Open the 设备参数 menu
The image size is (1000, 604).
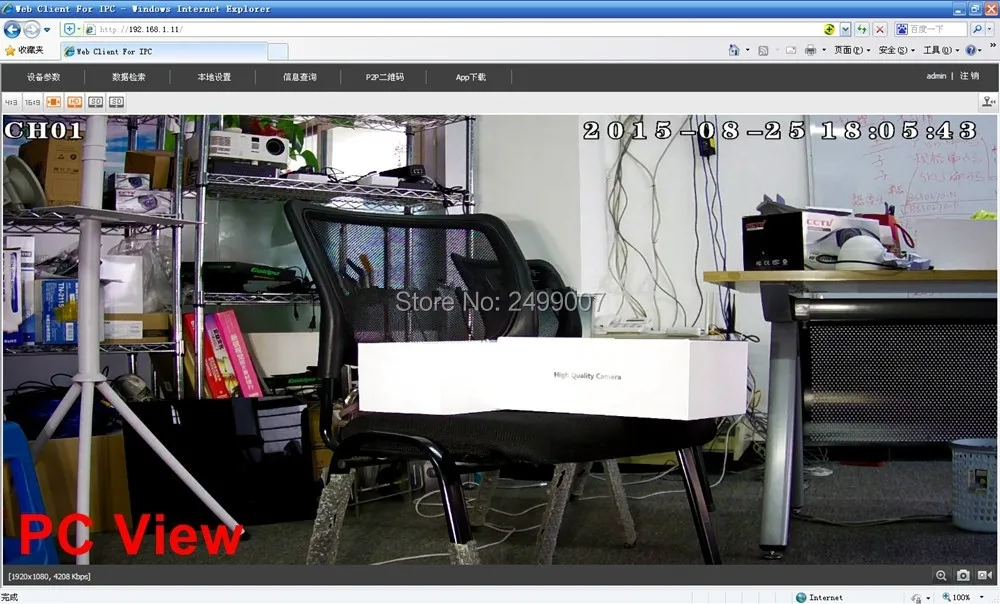43,77
